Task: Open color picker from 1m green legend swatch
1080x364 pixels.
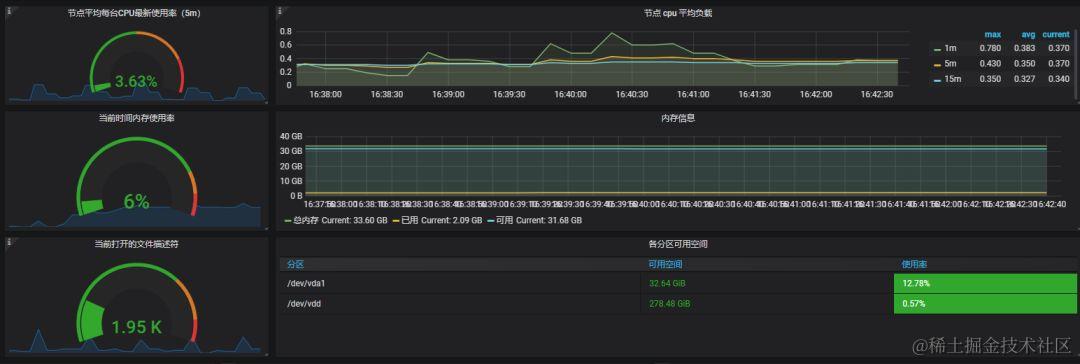Action: 937,49
